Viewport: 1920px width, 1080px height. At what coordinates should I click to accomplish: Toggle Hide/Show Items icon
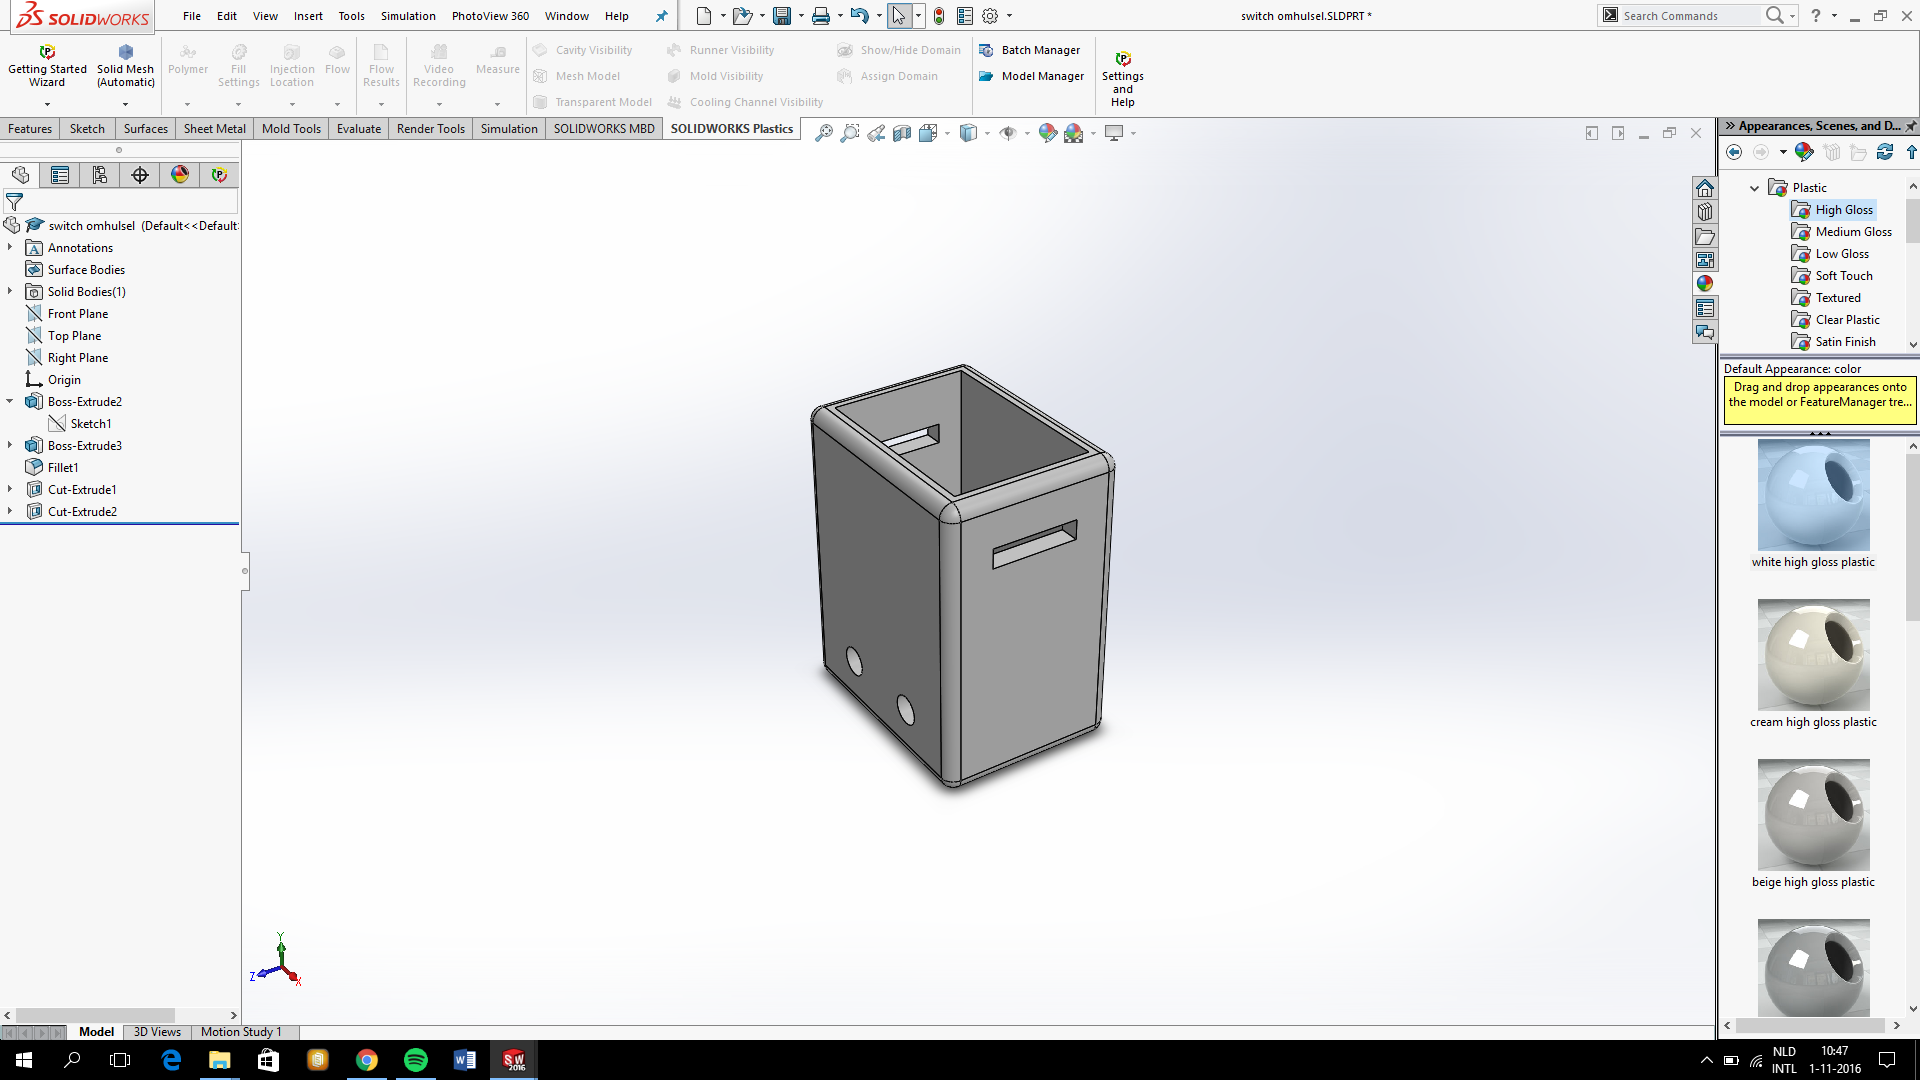[x=1008, y=133]
